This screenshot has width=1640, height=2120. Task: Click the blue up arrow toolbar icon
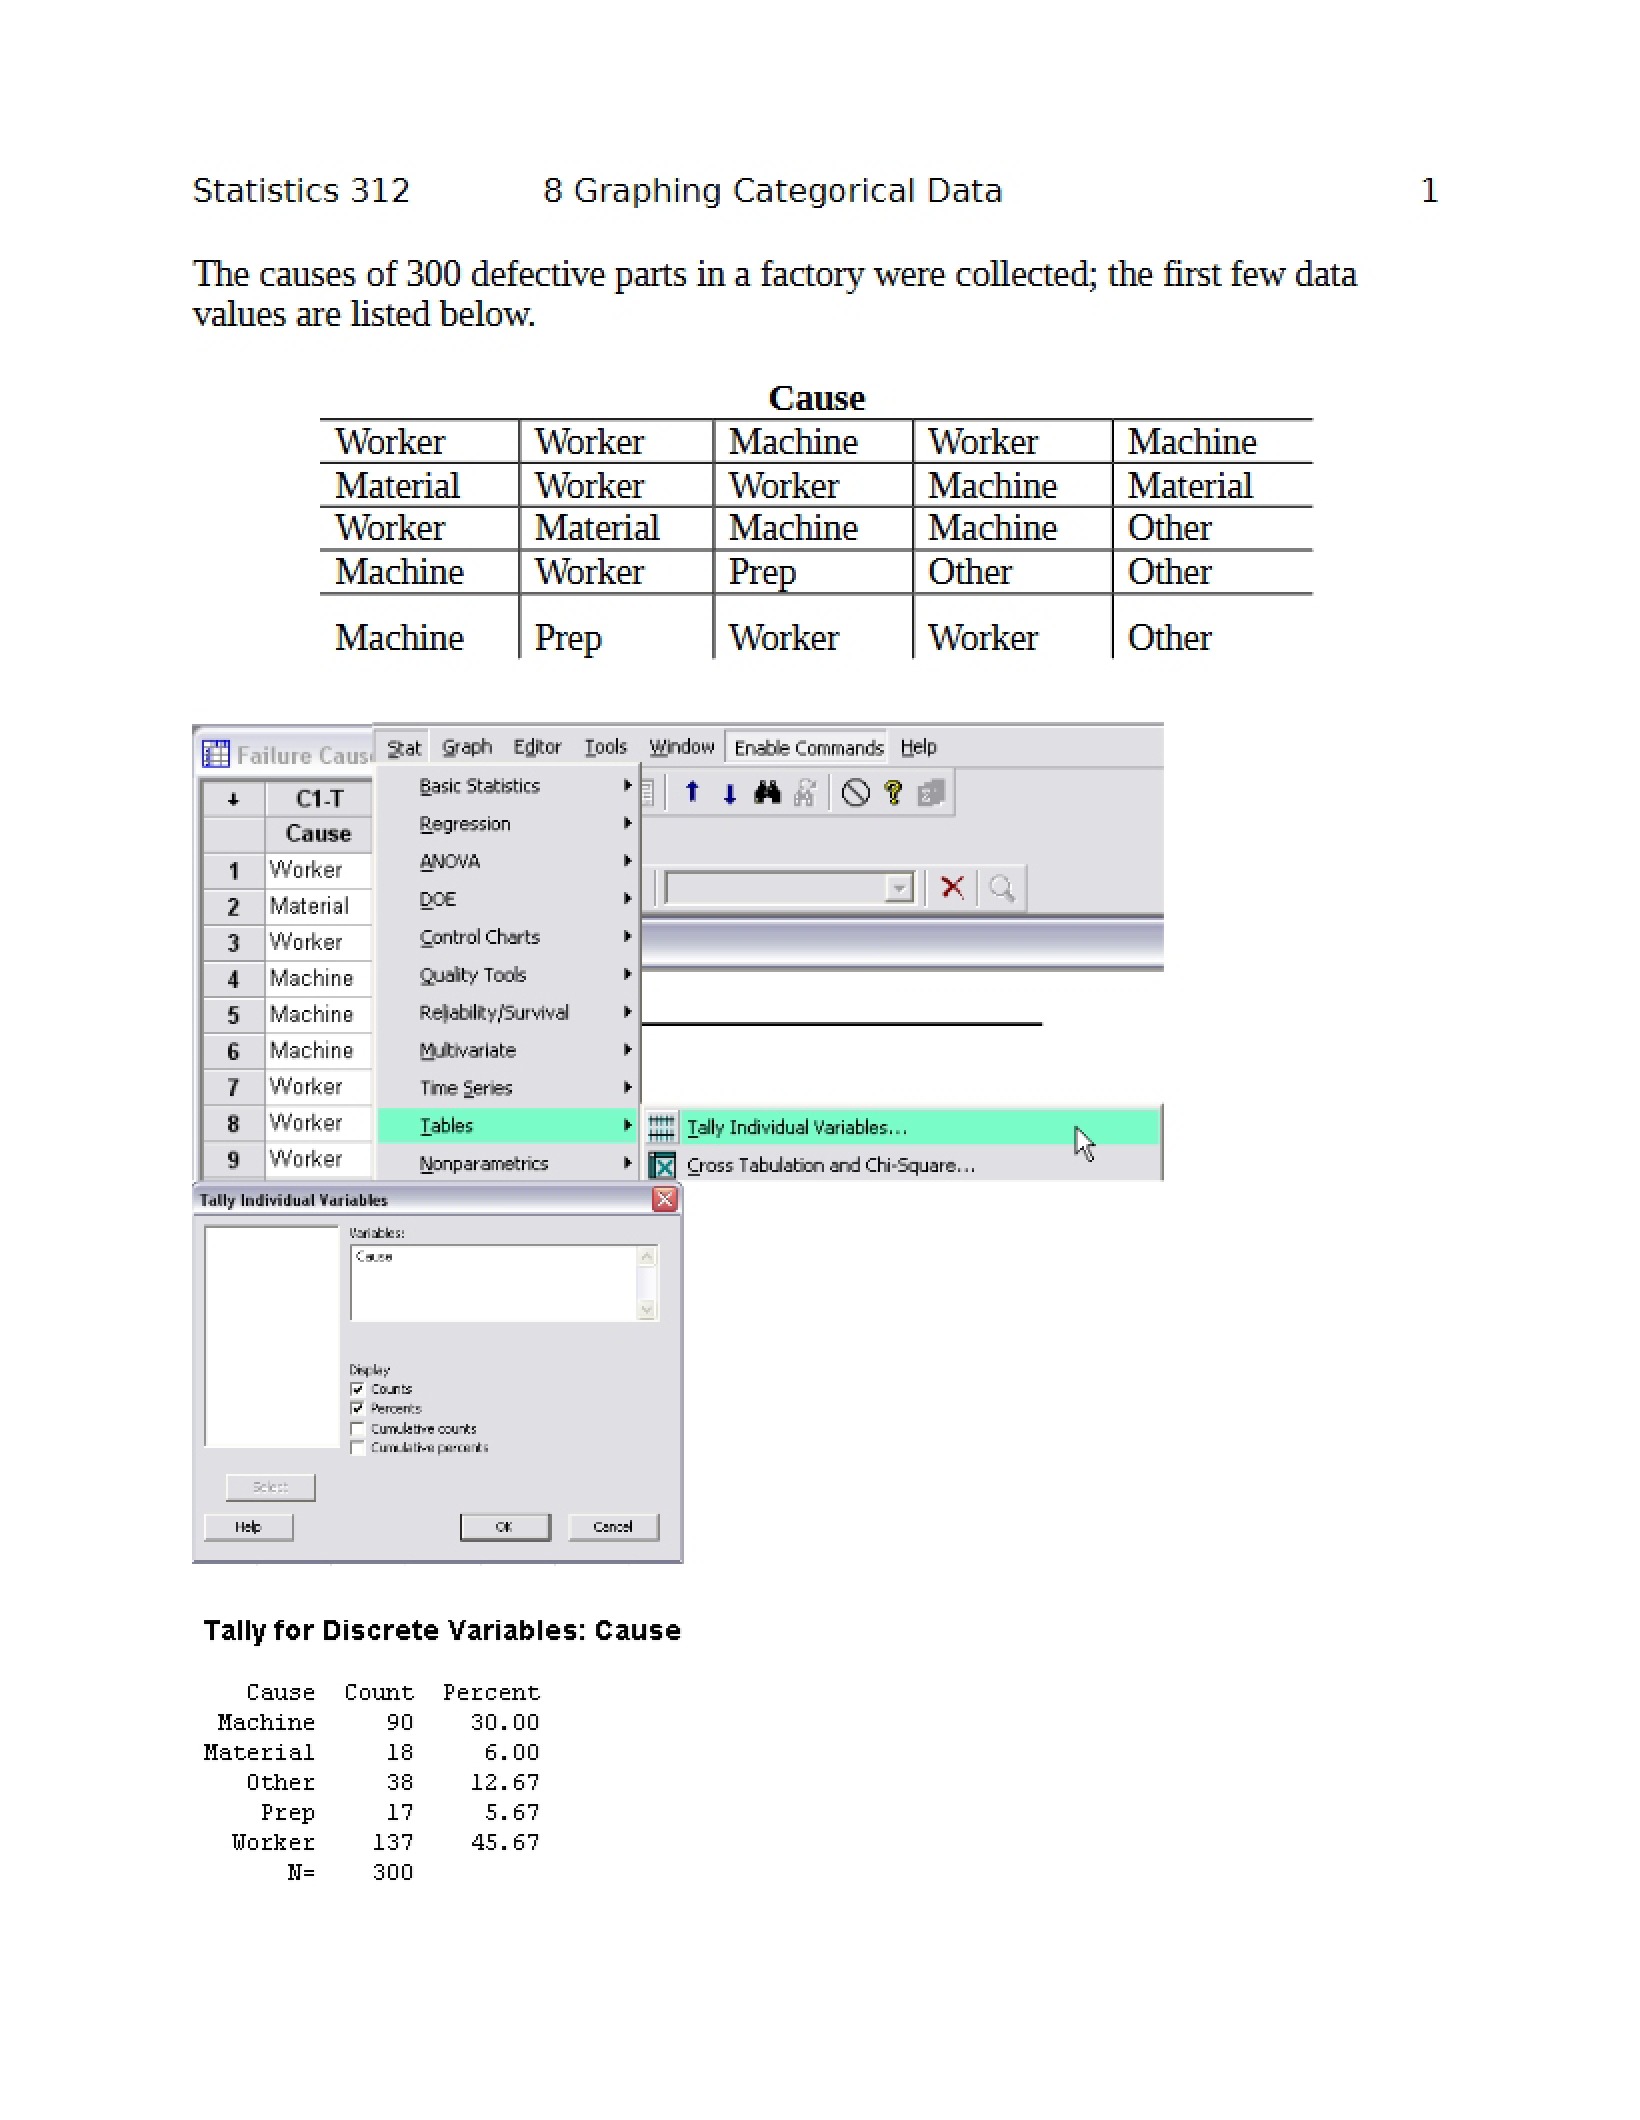[x=692, y=793]
